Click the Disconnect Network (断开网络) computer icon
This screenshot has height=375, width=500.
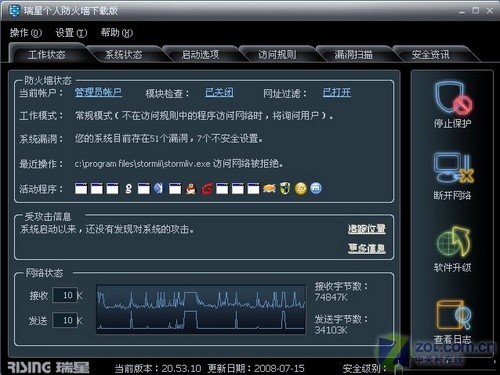click(x=454, y=168)
